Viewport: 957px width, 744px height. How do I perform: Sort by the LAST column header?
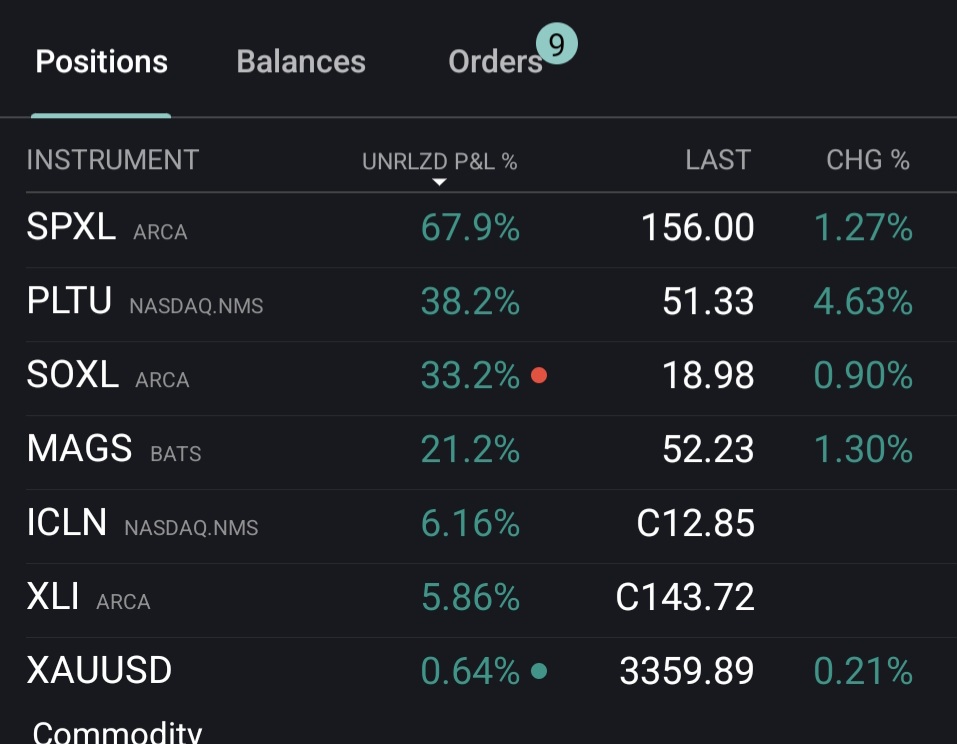coord(717,160)
